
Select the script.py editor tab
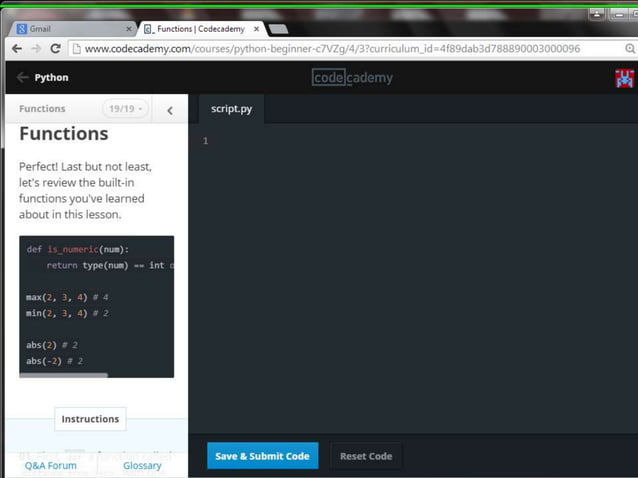click(x=232, y=109)
